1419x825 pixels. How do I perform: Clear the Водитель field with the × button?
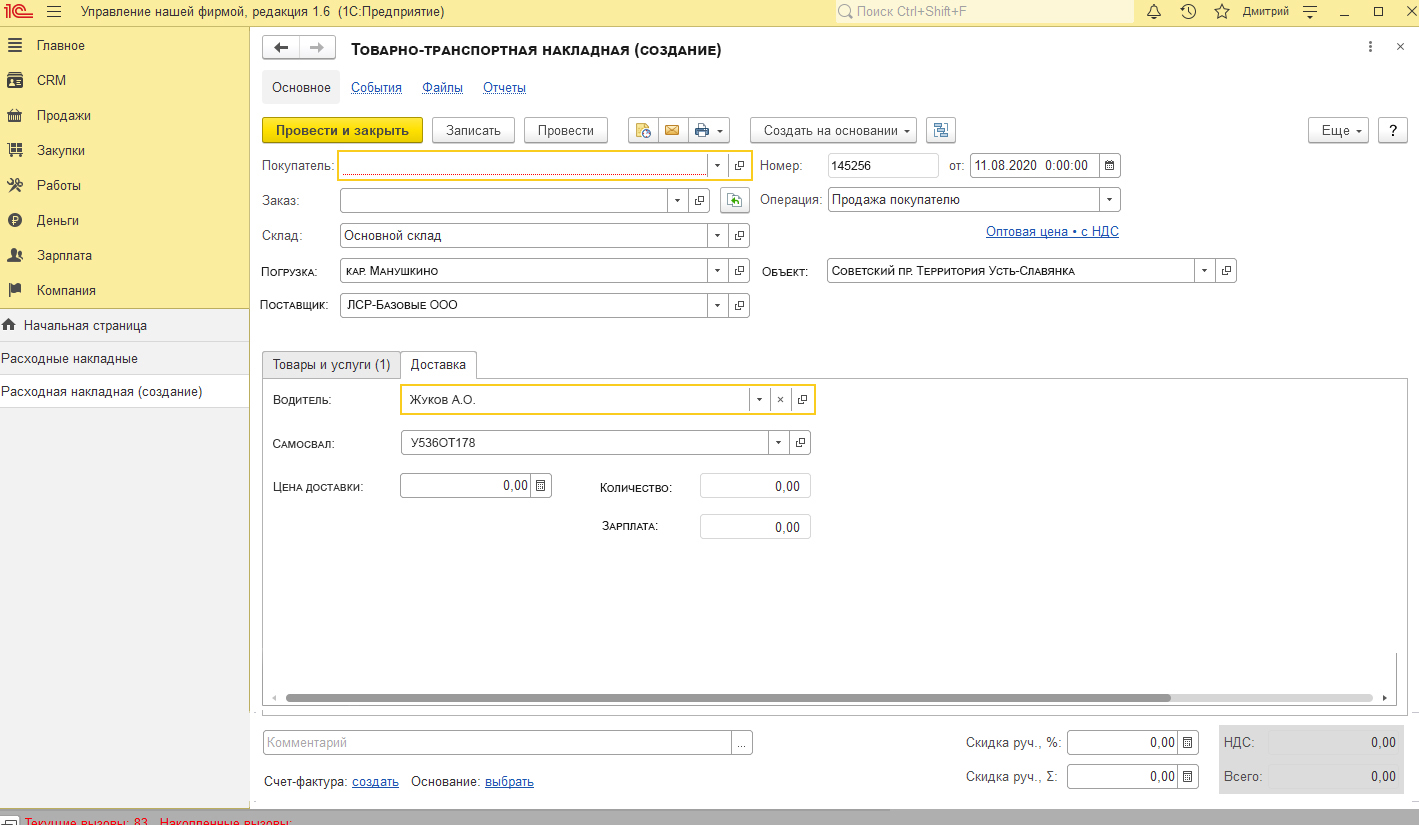[780, 399]
